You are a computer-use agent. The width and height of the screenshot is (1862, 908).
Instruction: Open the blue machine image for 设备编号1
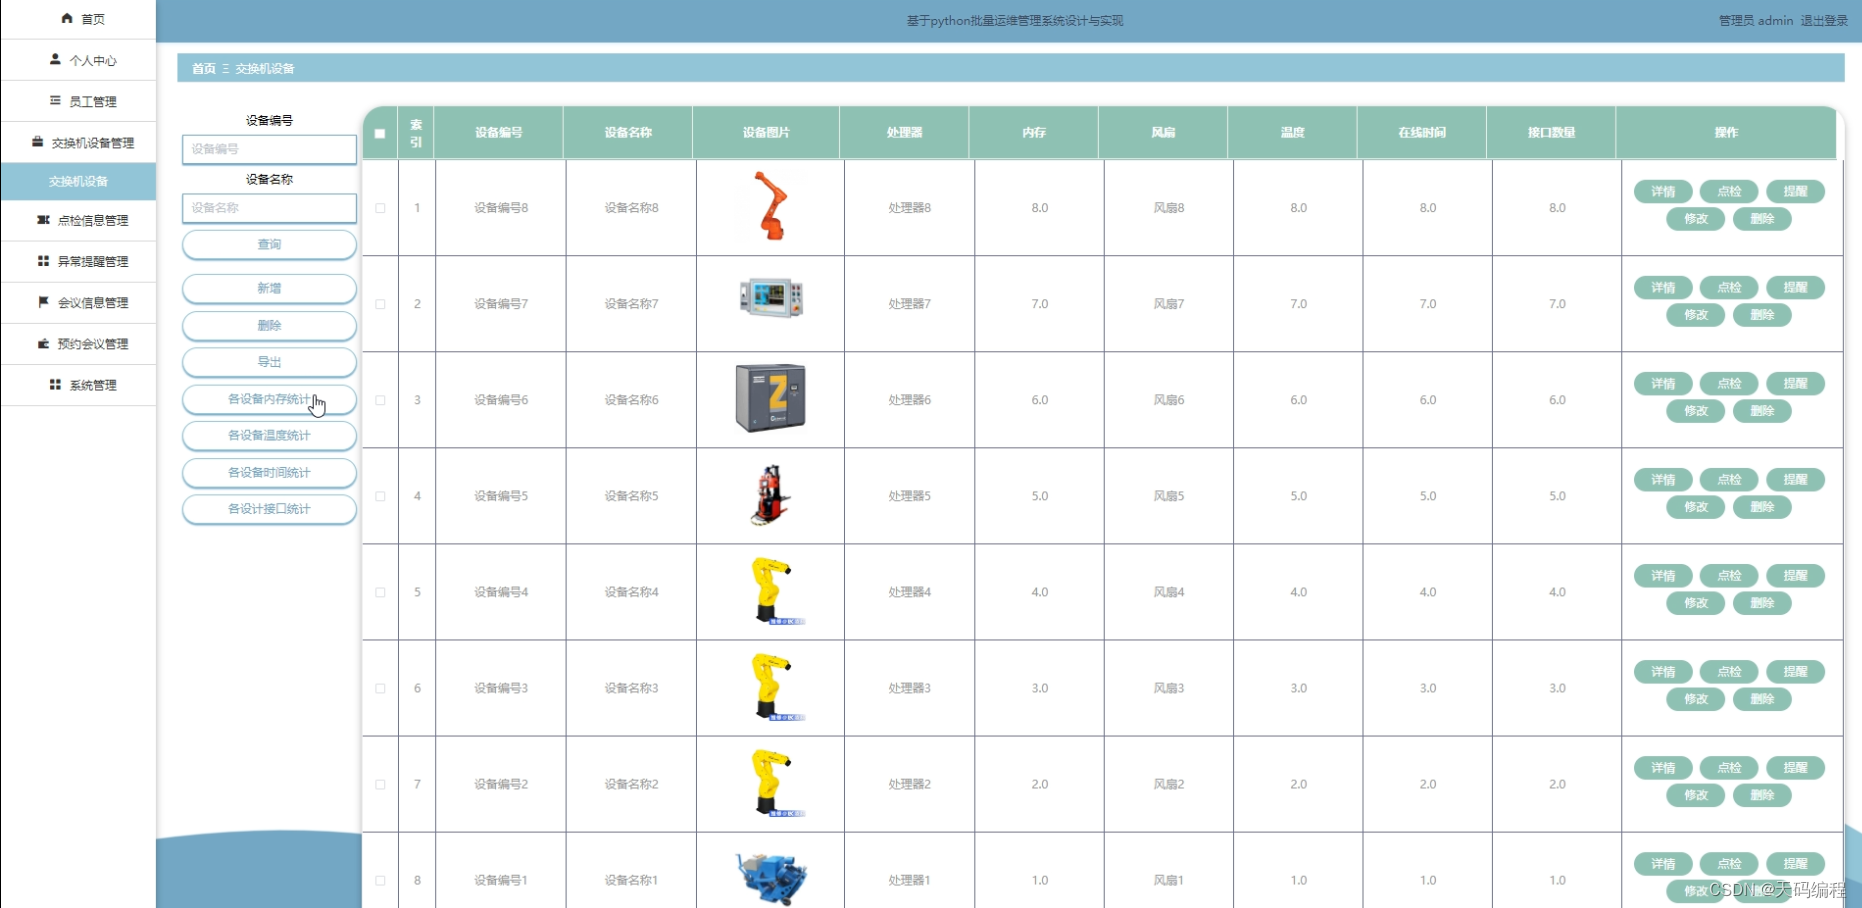pos(770,878)
